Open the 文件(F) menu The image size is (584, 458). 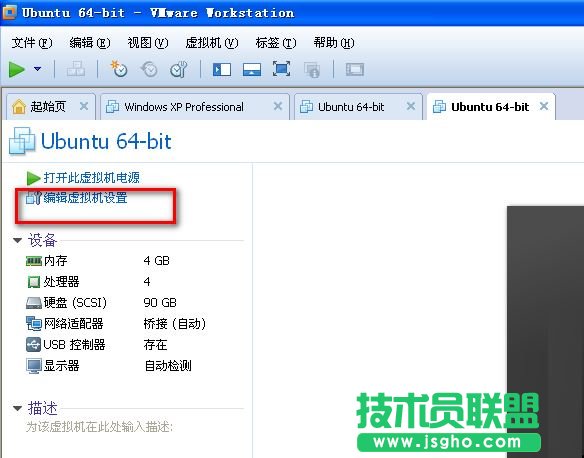click(x=32, y=43)
